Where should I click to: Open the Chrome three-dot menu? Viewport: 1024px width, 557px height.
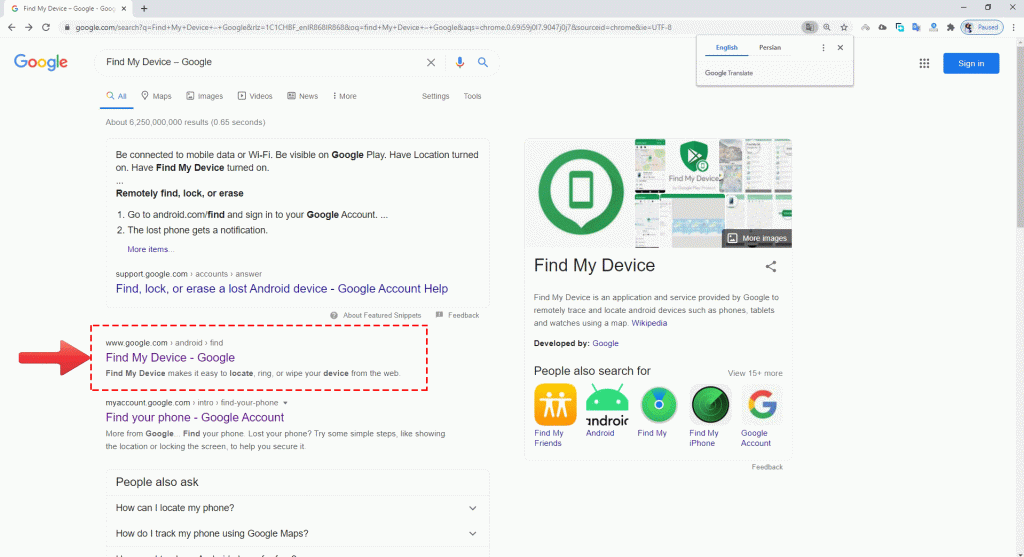click(x=1014, y=27)
